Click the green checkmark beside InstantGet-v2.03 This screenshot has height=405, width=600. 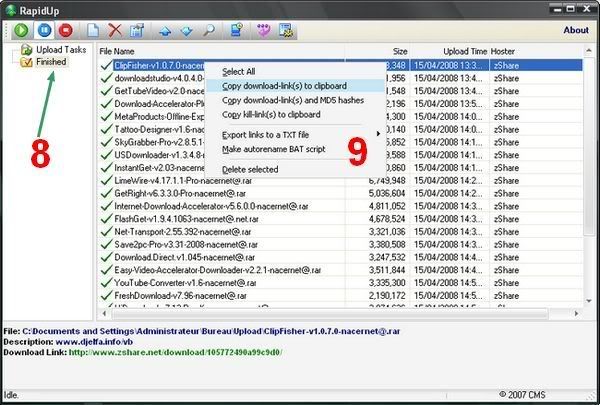click(x=106, y=168)
